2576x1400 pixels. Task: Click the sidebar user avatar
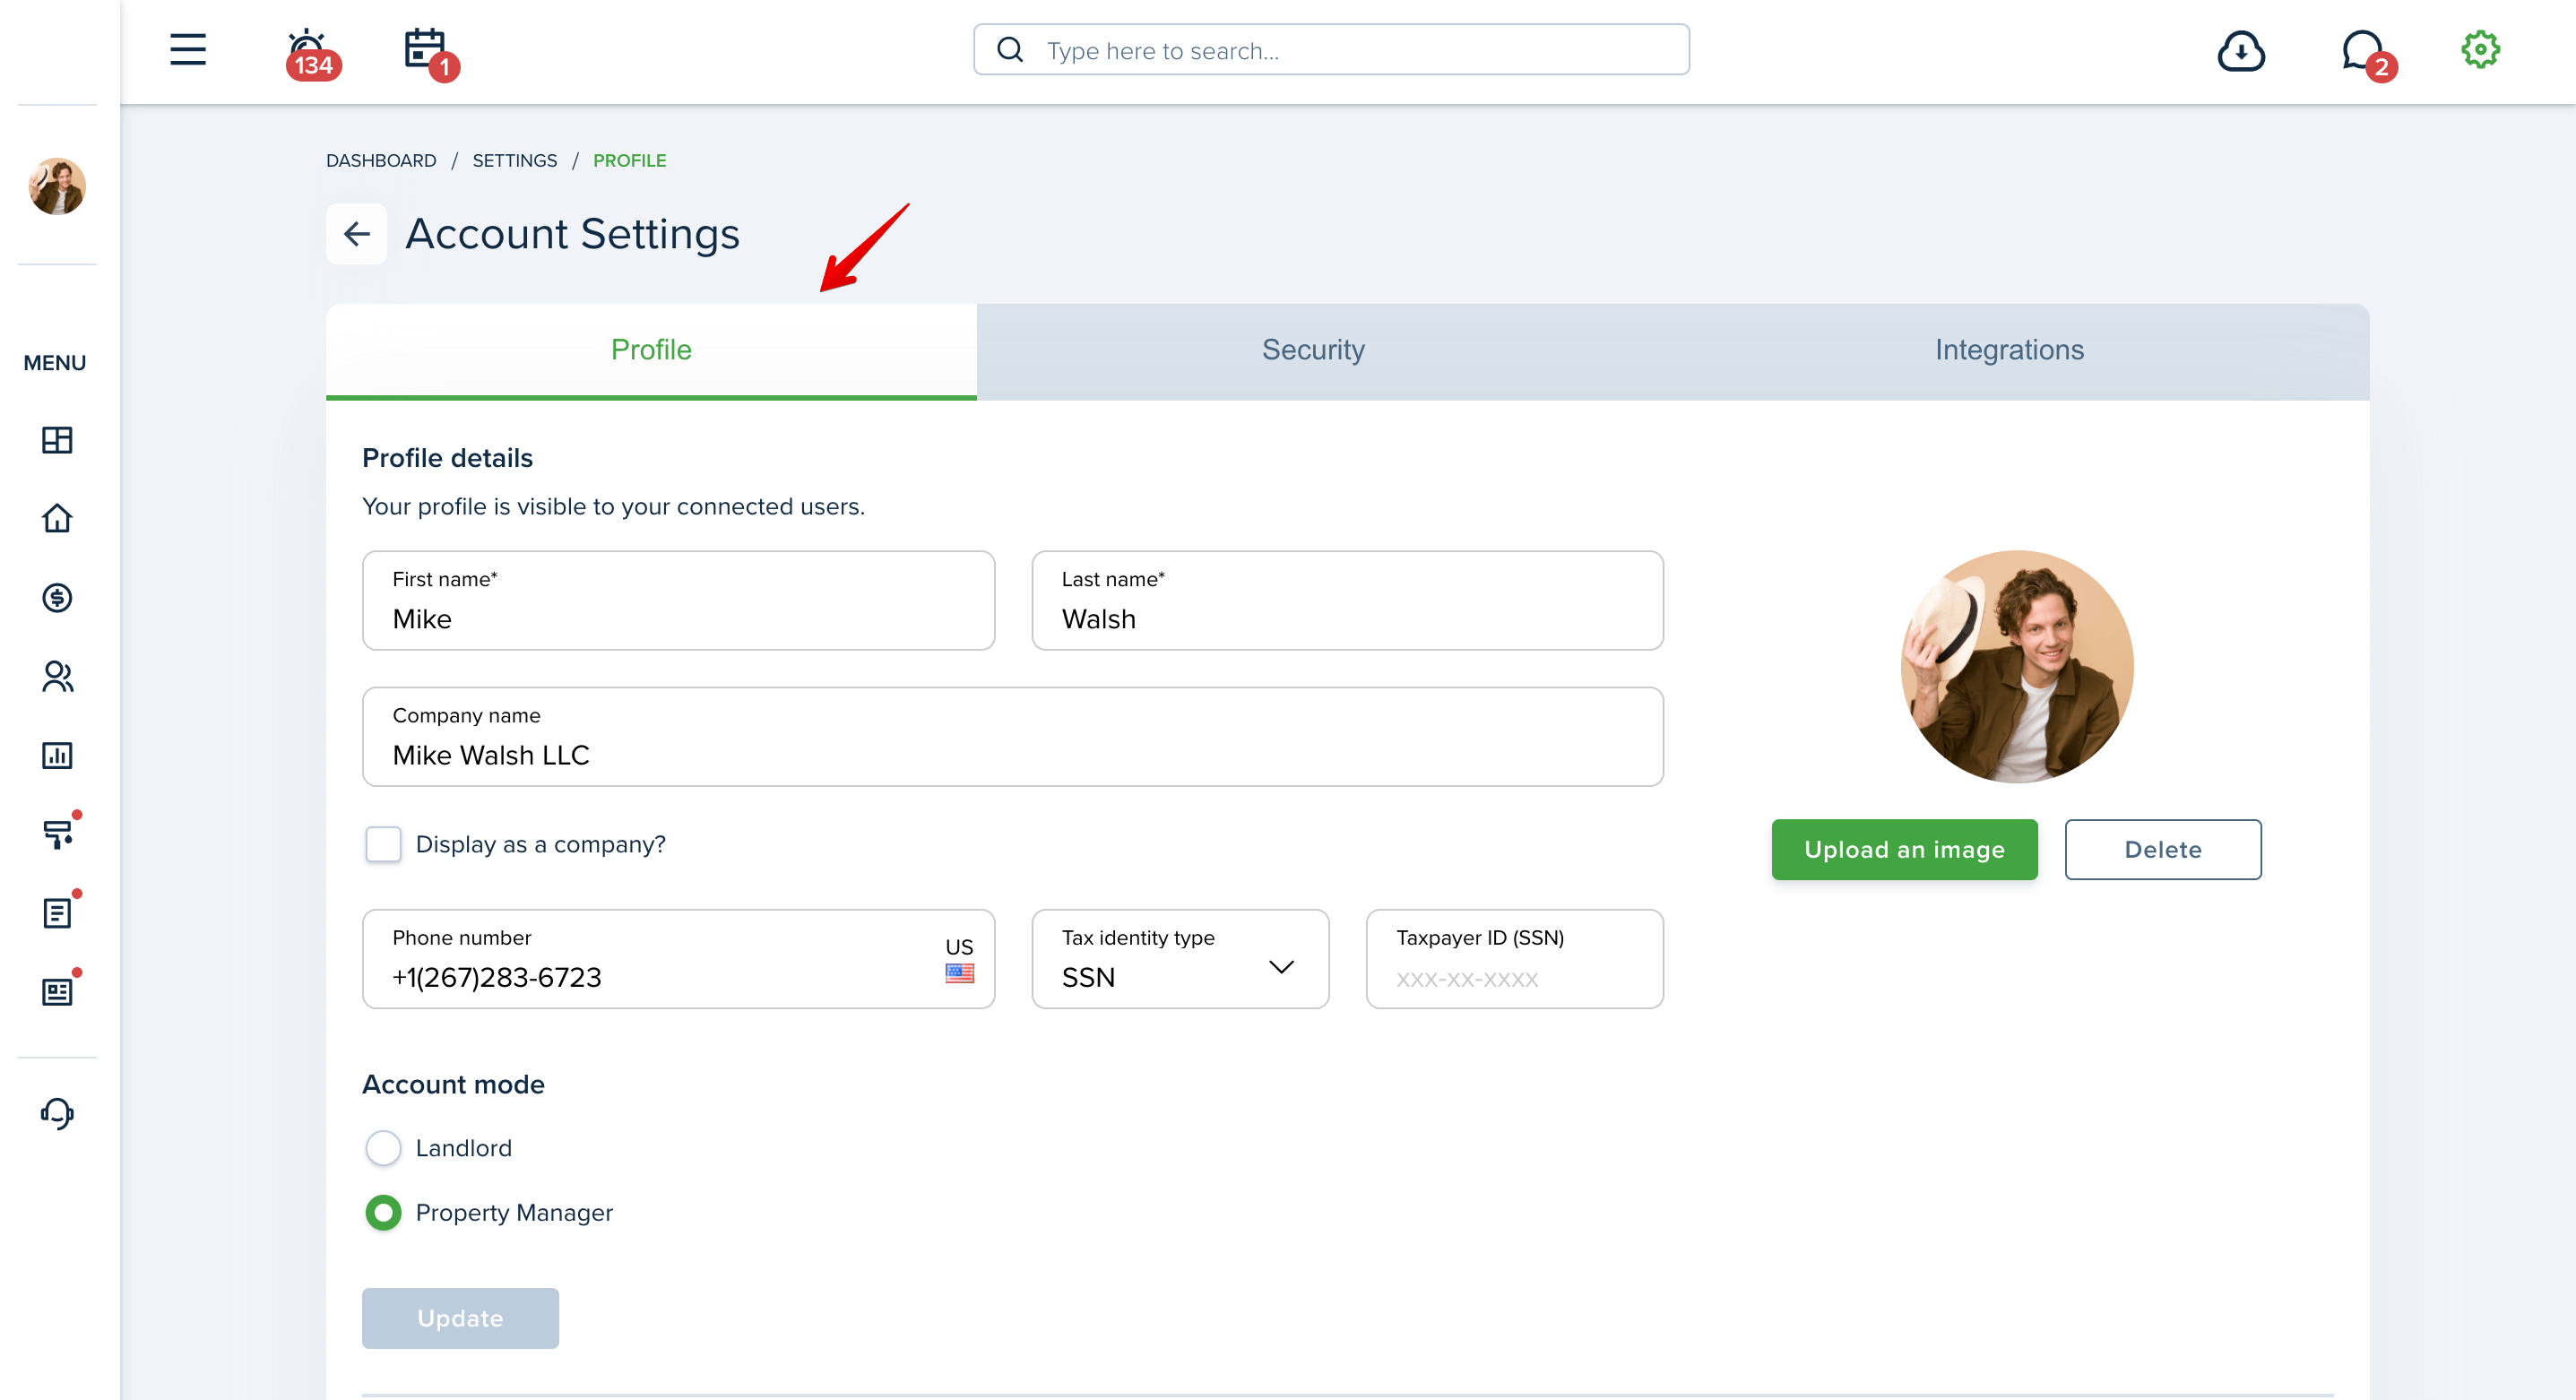coord(57,186)
